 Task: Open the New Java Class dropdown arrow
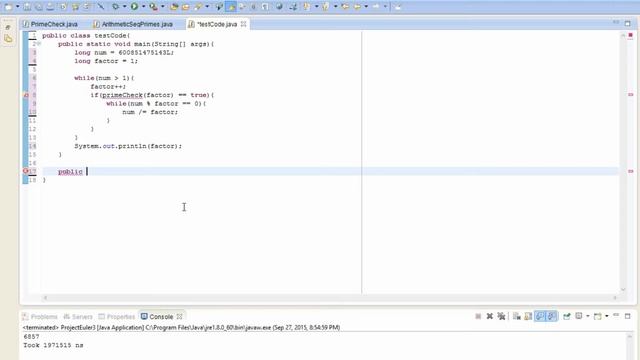pos(207,7)
